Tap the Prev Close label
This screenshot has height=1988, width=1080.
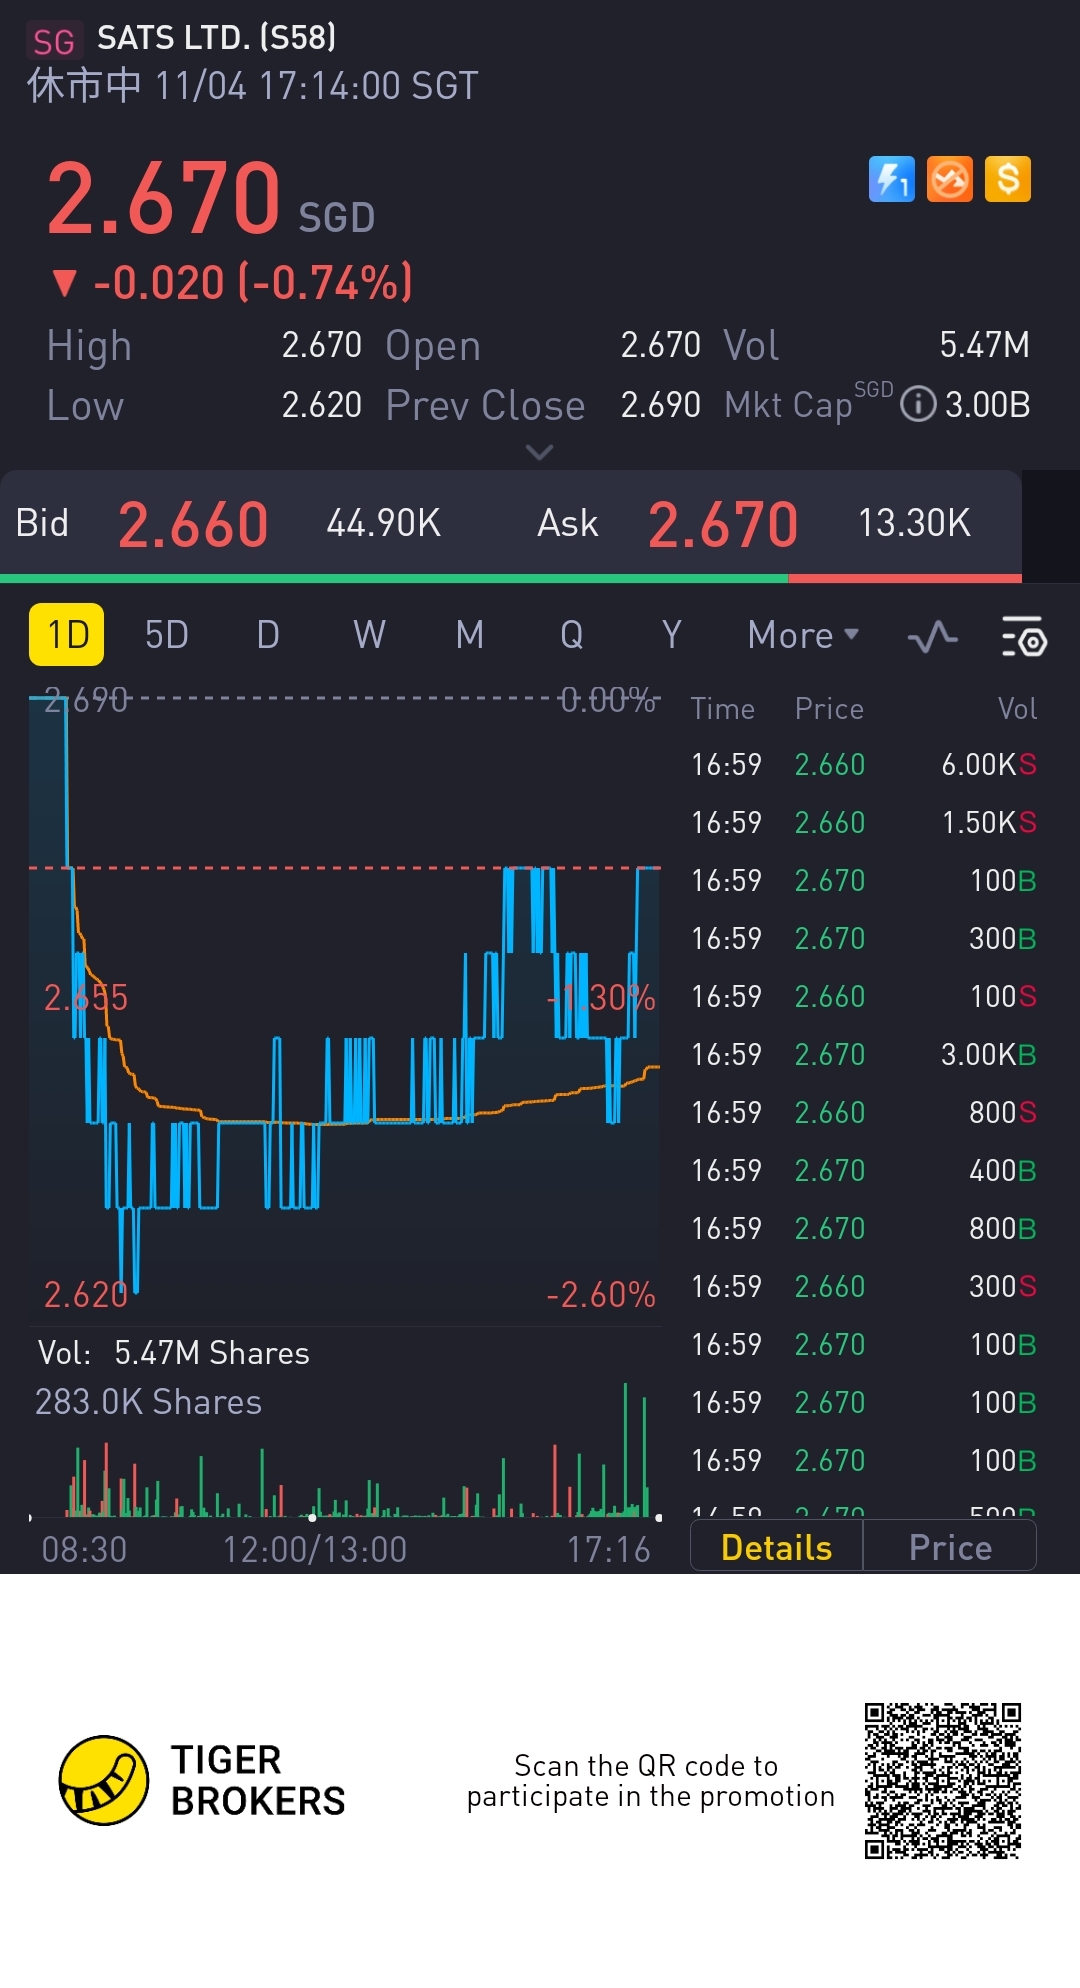(485, 405)
